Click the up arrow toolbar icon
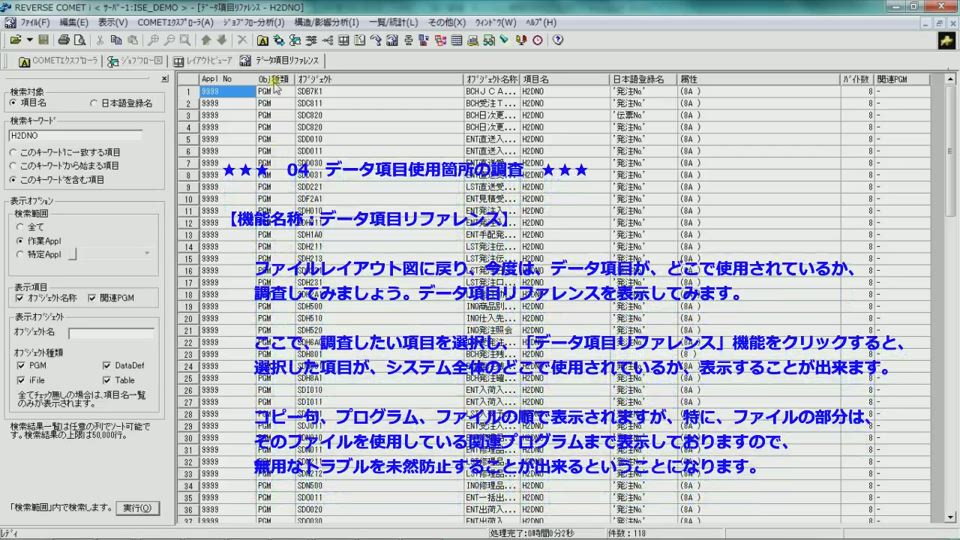The height and width of the screenshot is (540, 960). pyautogui.click(x=206, y=40)
